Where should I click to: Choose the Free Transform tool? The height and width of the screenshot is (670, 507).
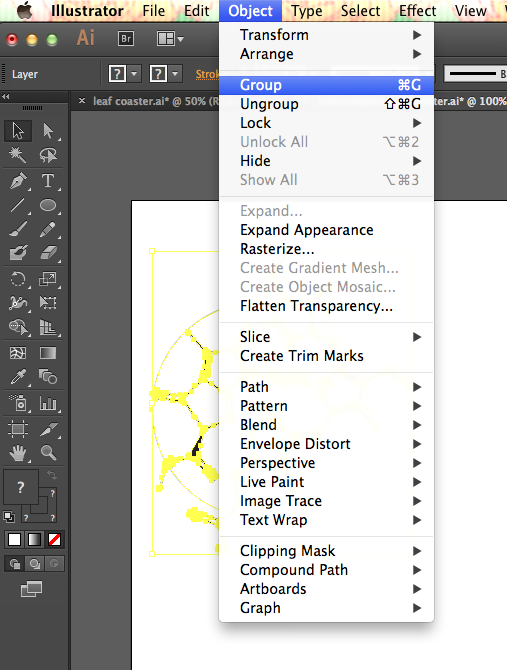48,303
